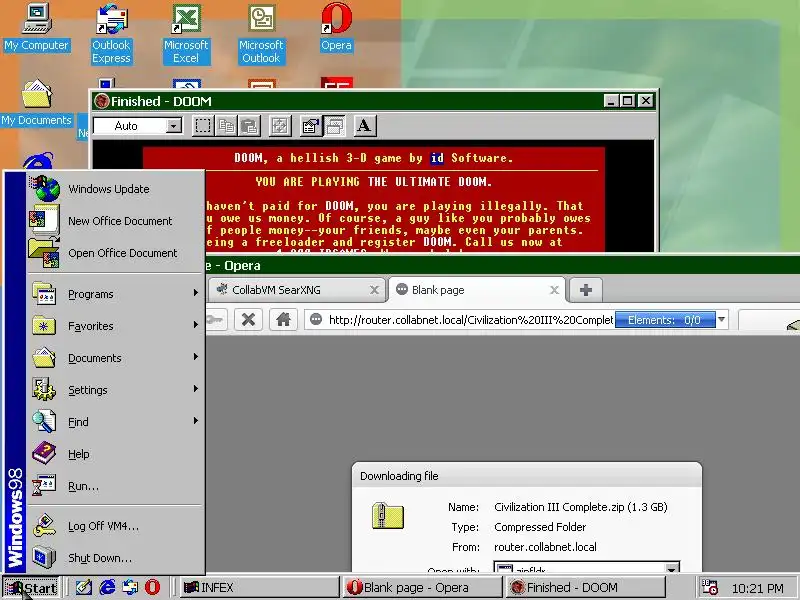The height and width of the screenshot is (600, 800).
Task: Switch to INFEX taskbar button
Action: 259,588
